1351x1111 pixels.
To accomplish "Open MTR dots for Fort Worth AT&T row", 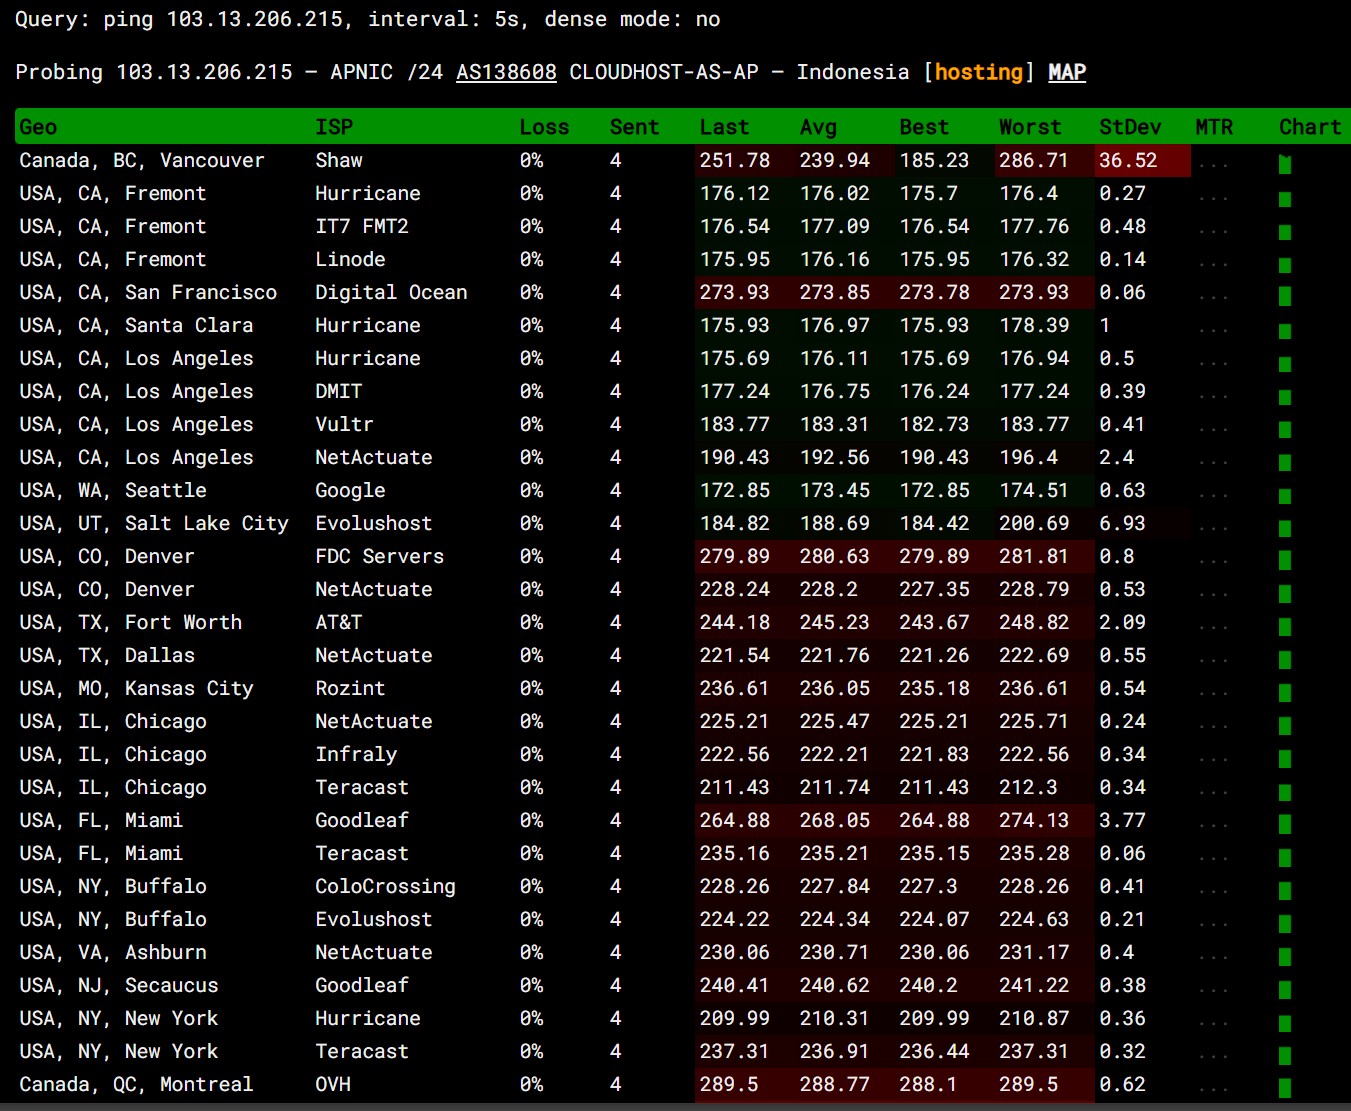I will [1213, 627].
